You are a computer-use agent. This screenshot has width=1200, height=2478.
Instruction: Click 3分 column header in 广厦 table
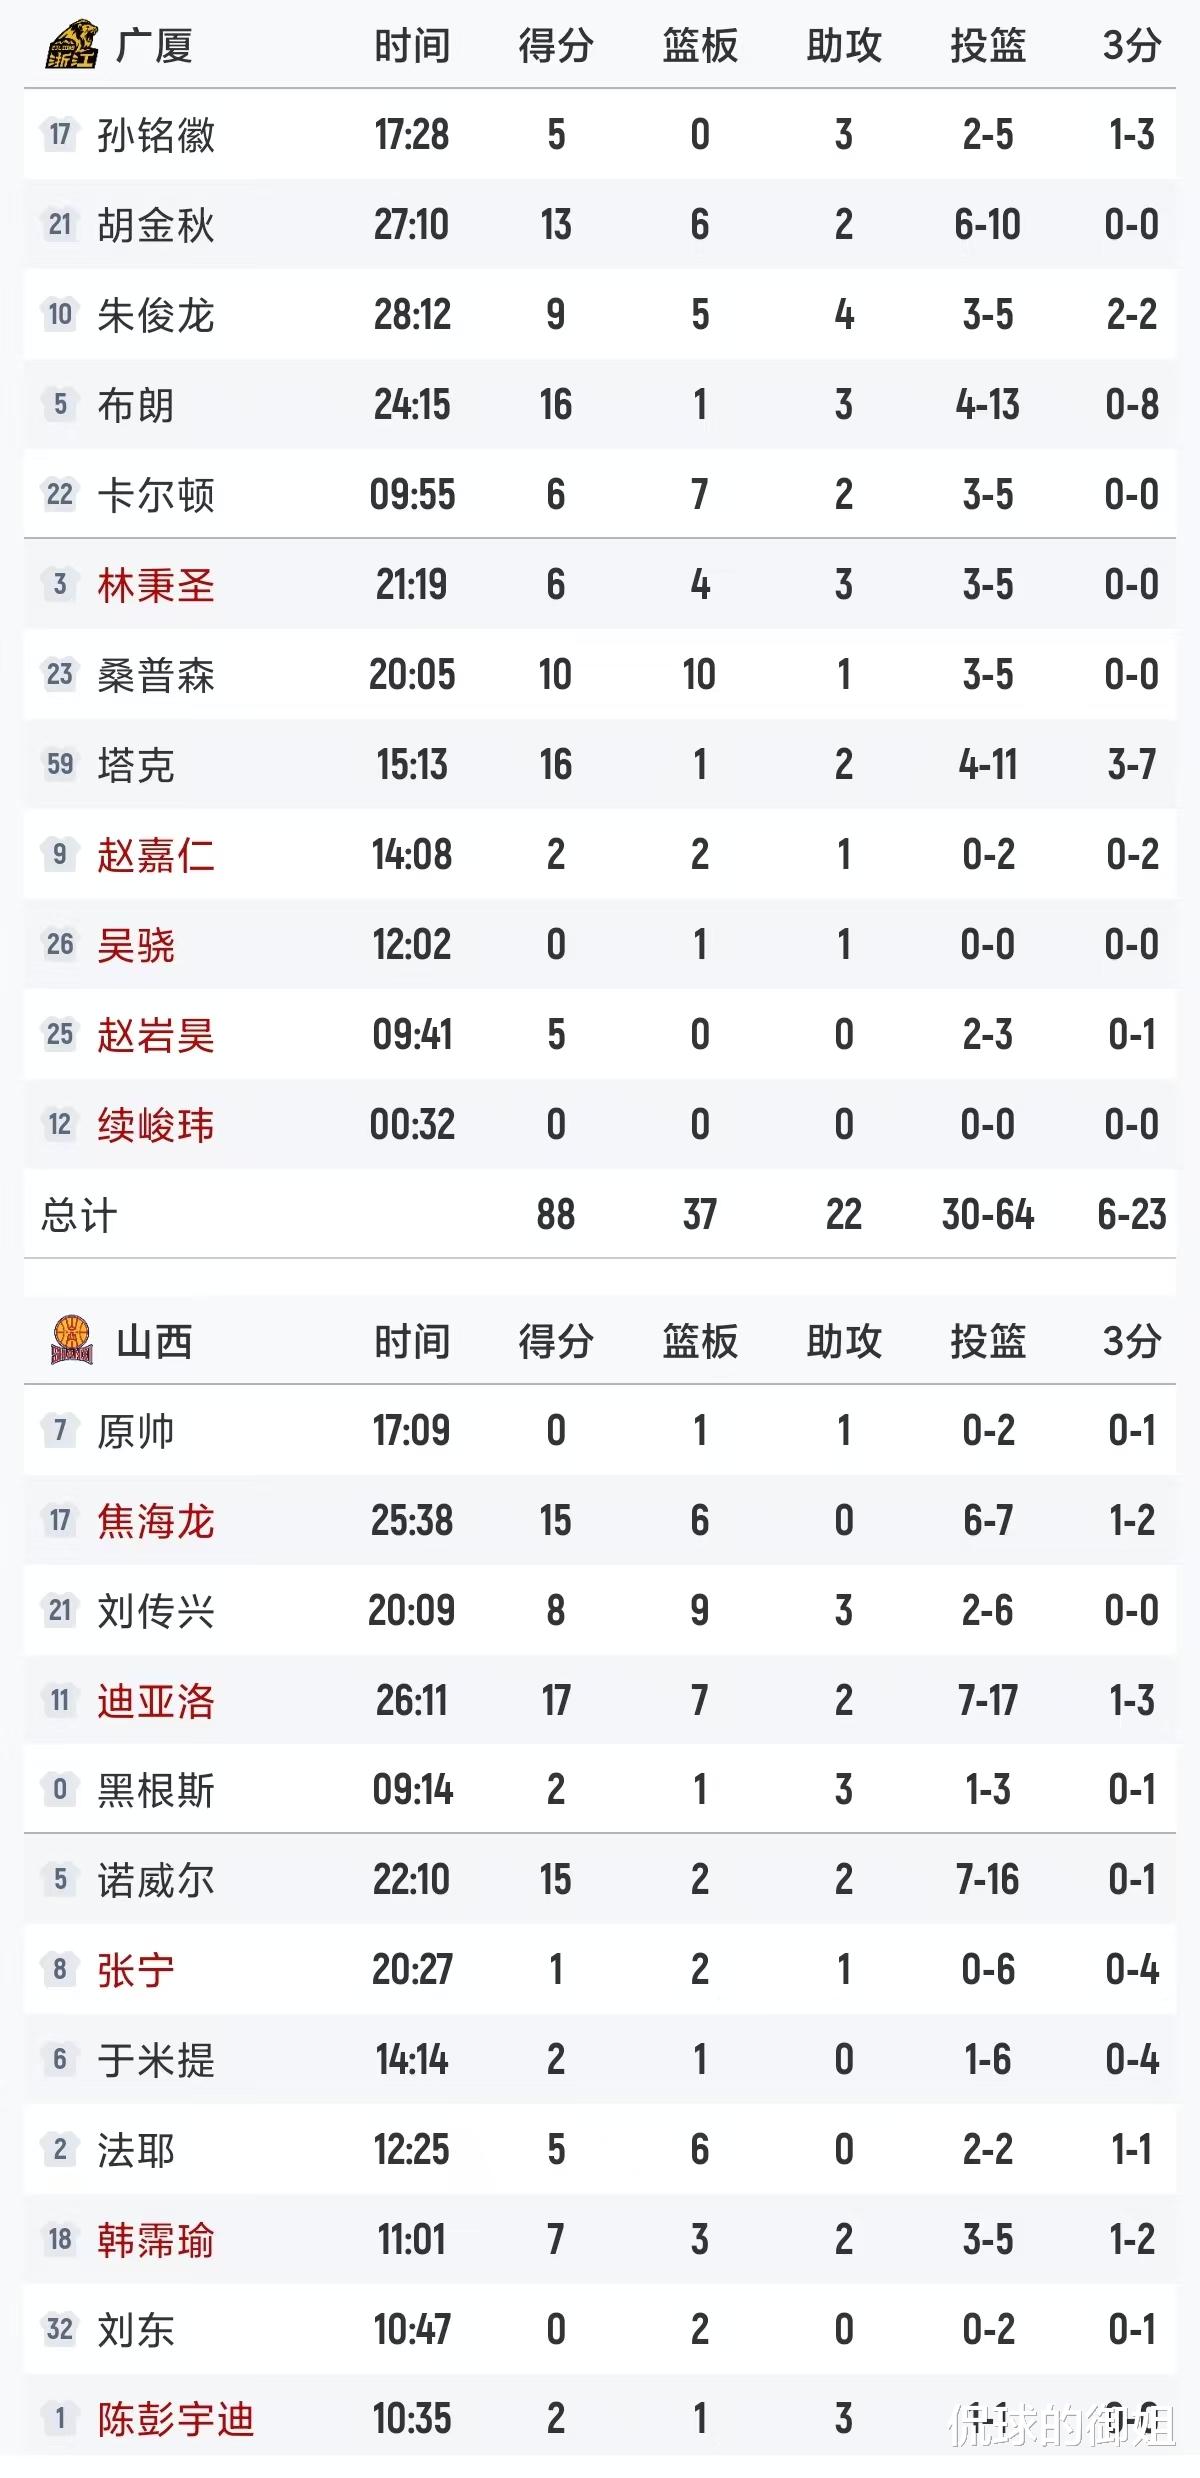(x=1132, y=46)
